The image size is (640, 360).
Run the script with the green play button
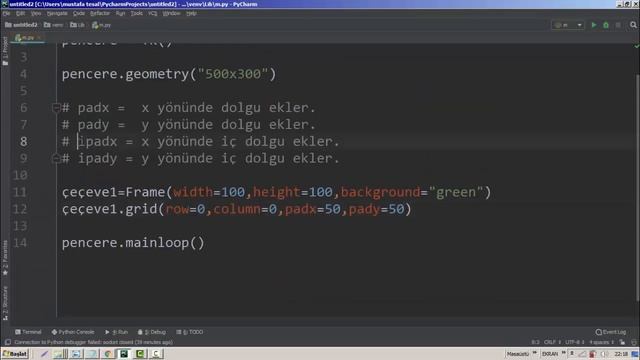pos(594,25)
